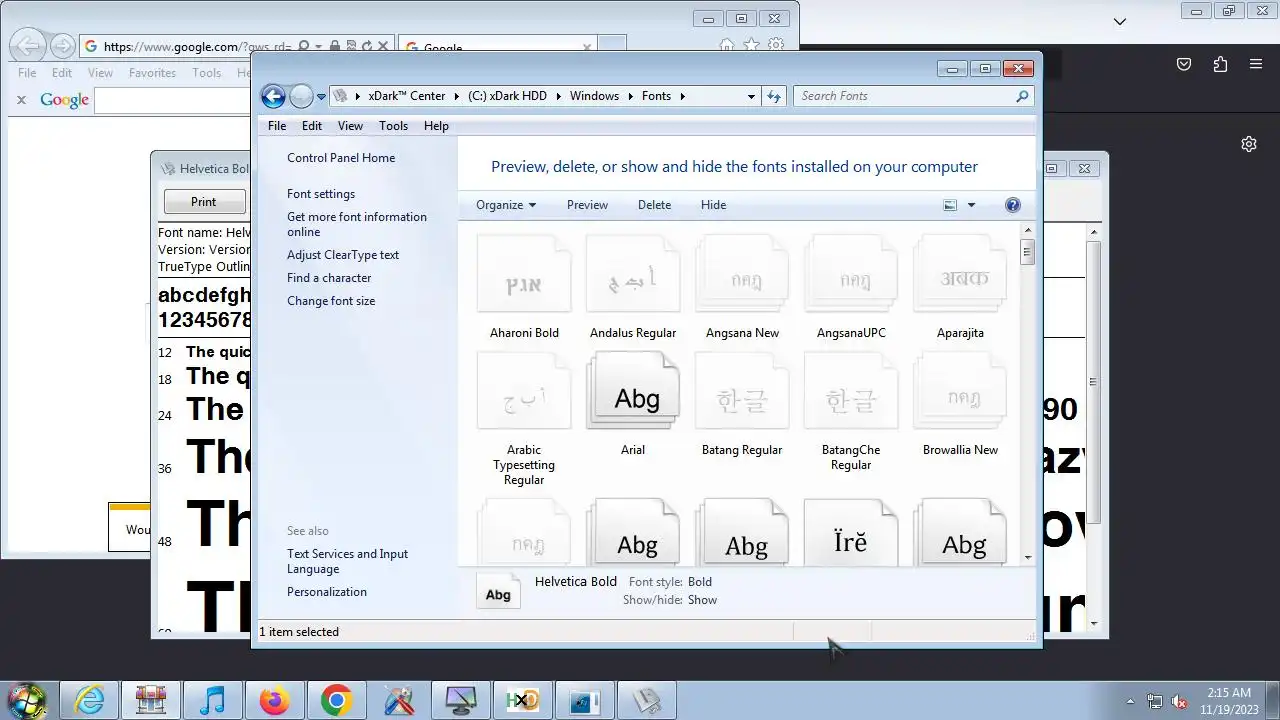Click Internet Explorer forward arrow button

tap(62, 45)
